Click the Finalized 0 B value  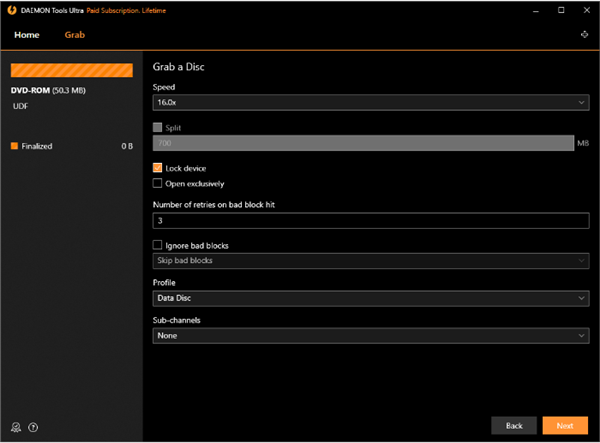point(127,146)
